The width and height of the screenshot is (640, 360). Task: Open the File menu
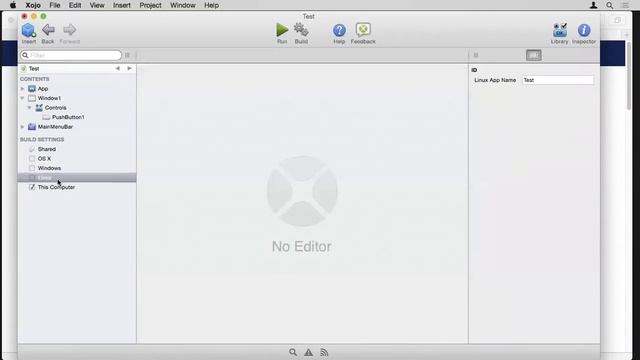click(x=55, y=5)
